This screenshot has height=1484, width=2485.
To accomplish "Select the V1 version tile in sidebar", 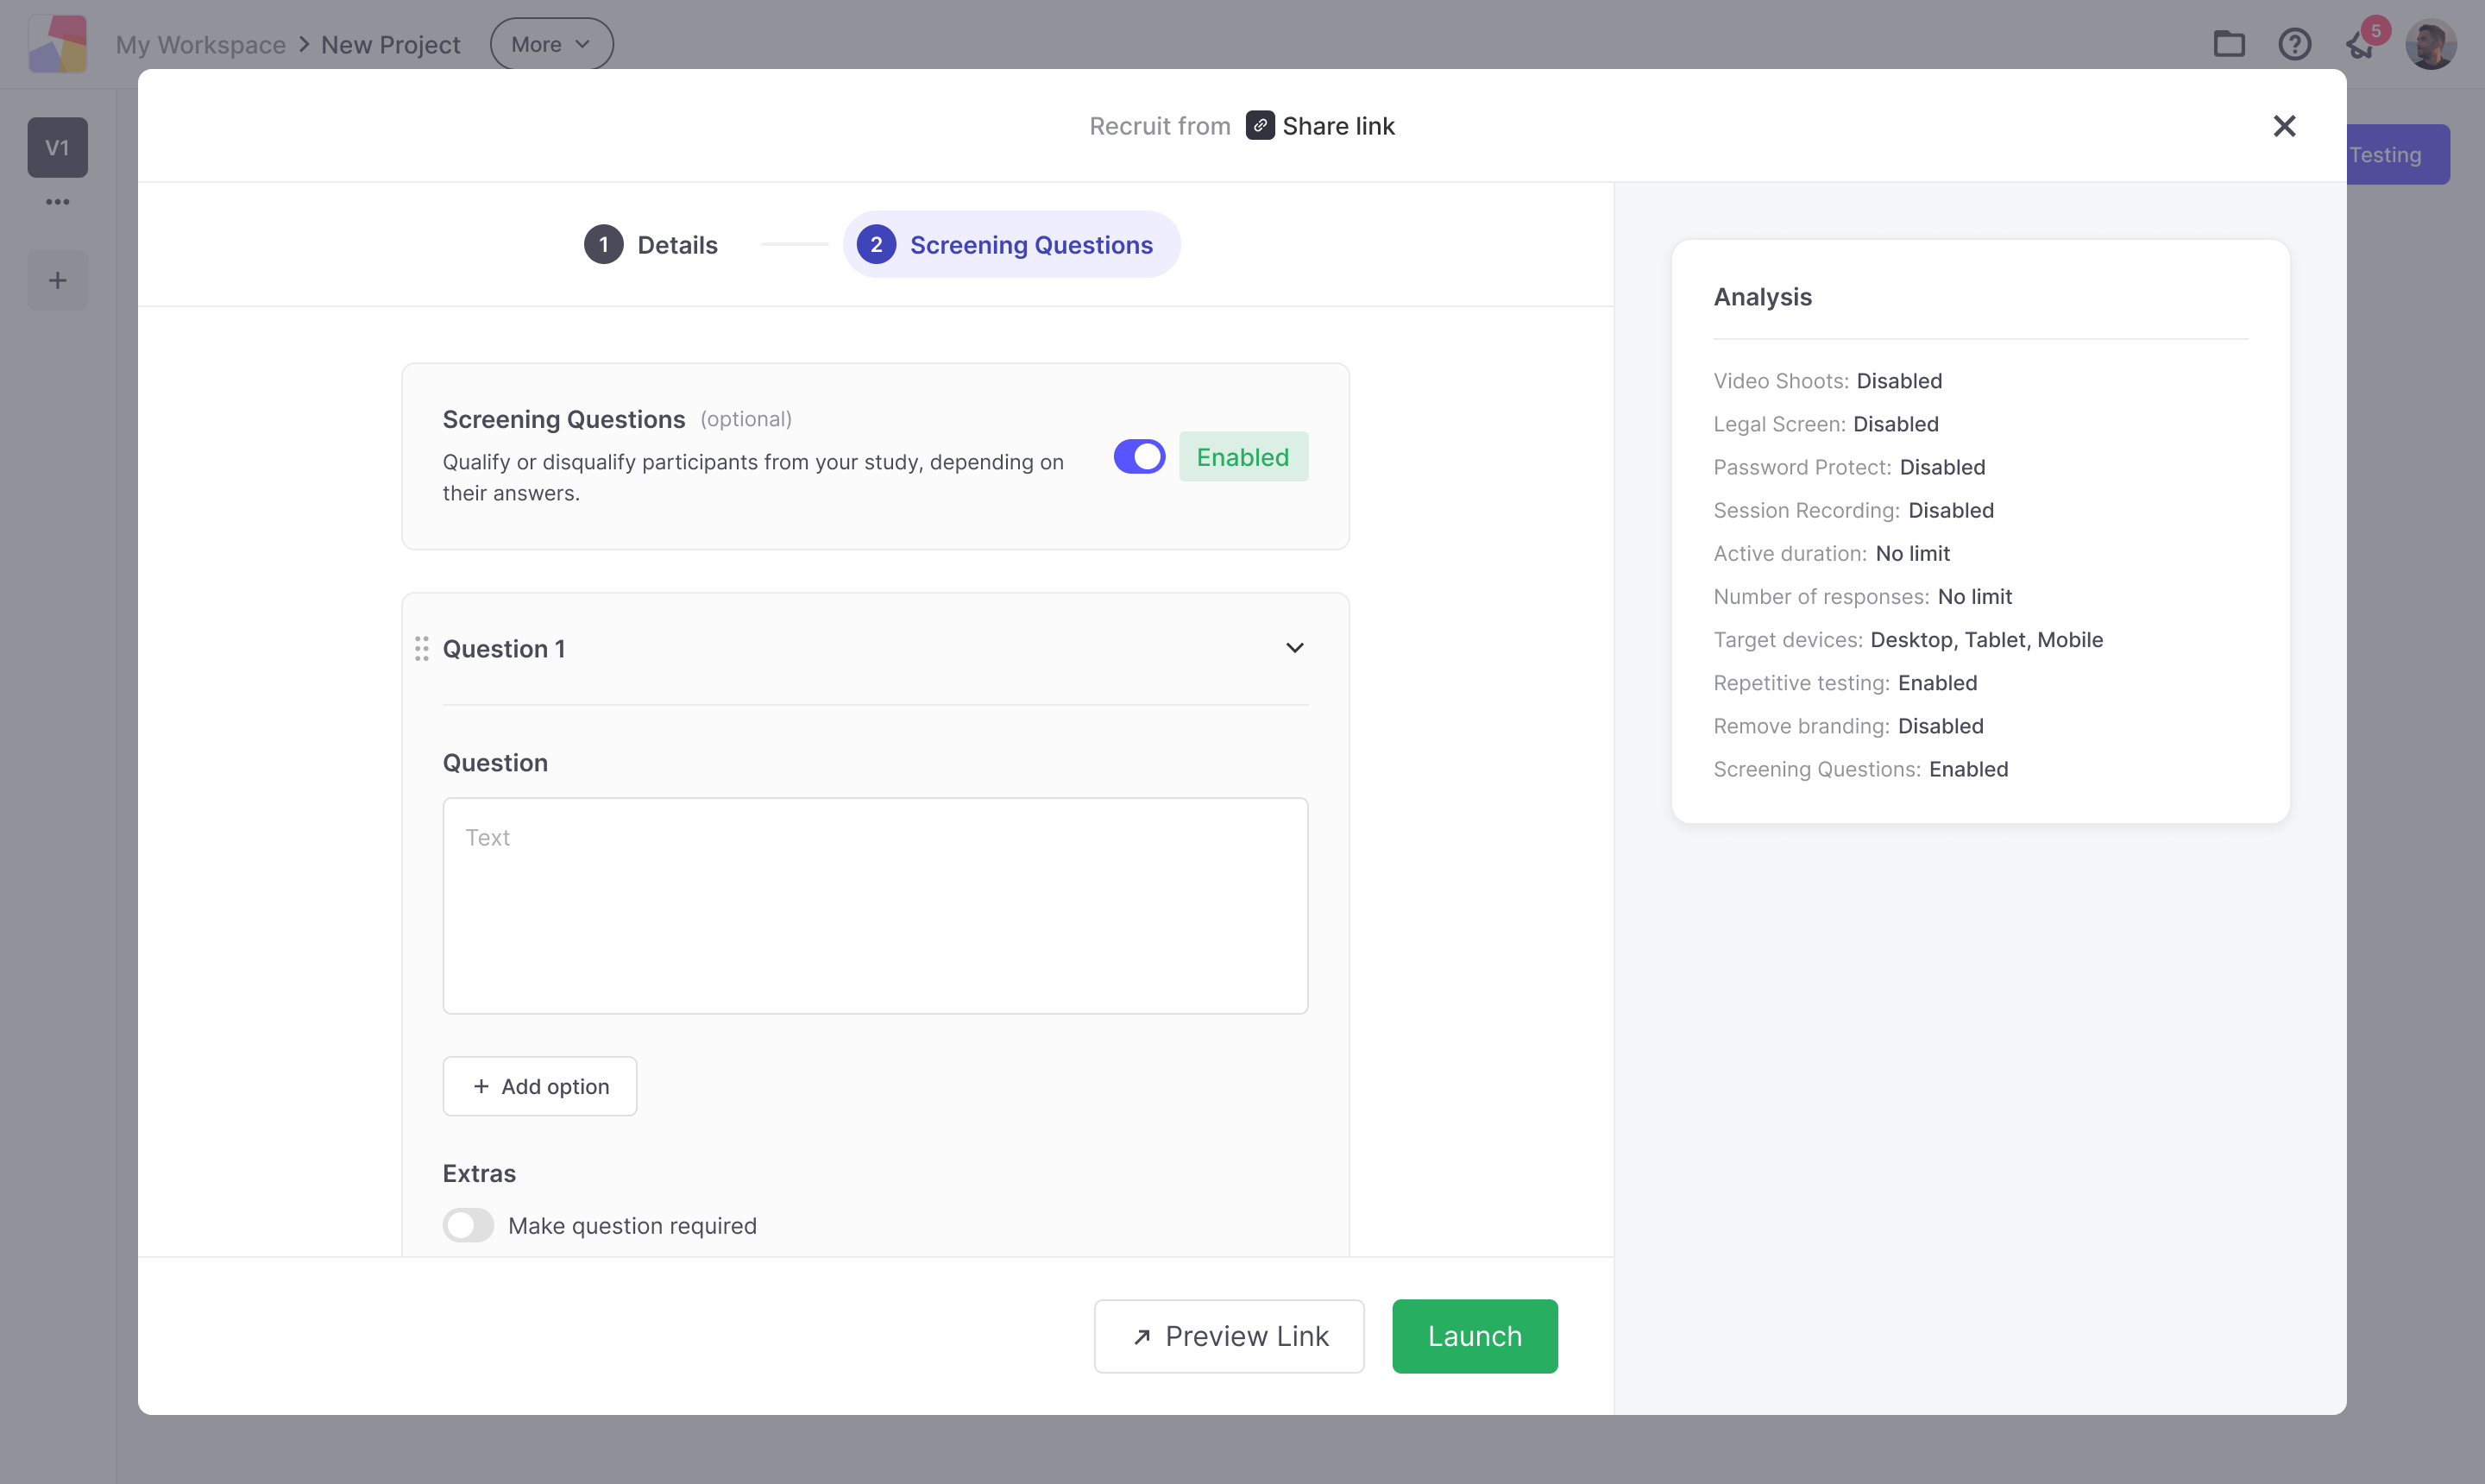I will click(58, 148).
